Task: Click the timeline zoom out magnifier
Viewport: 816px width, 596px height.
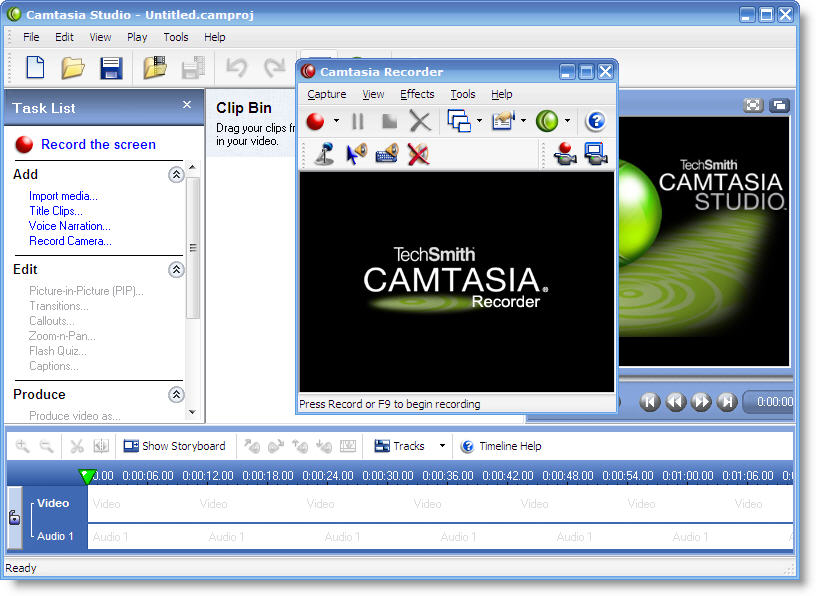Action: click(46, 446)
